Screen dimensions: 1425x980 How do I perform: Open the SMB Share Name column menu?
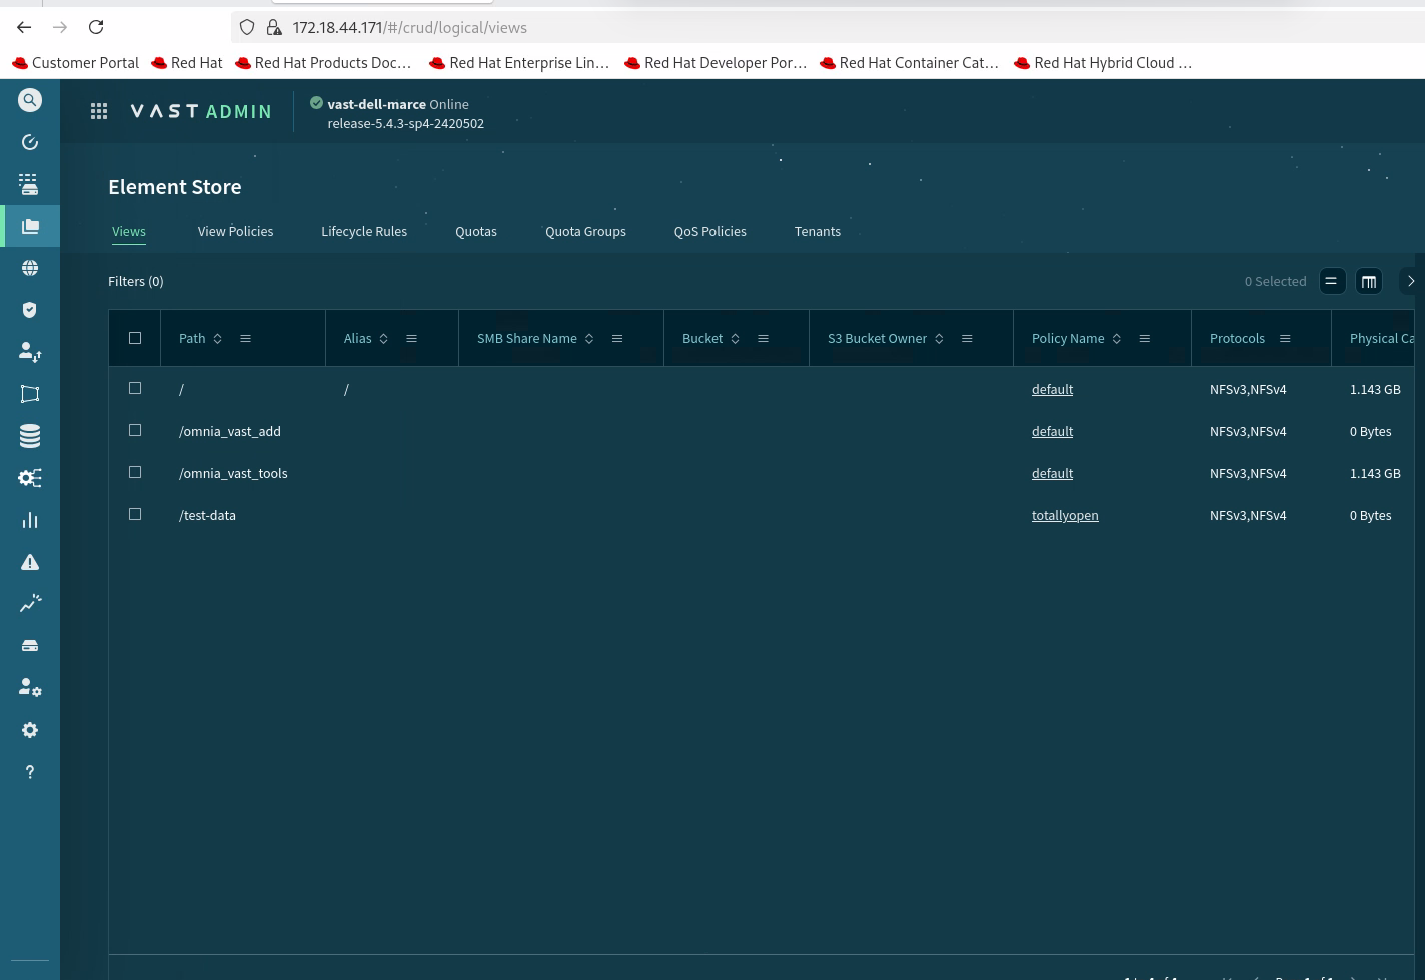click(617, 339)
